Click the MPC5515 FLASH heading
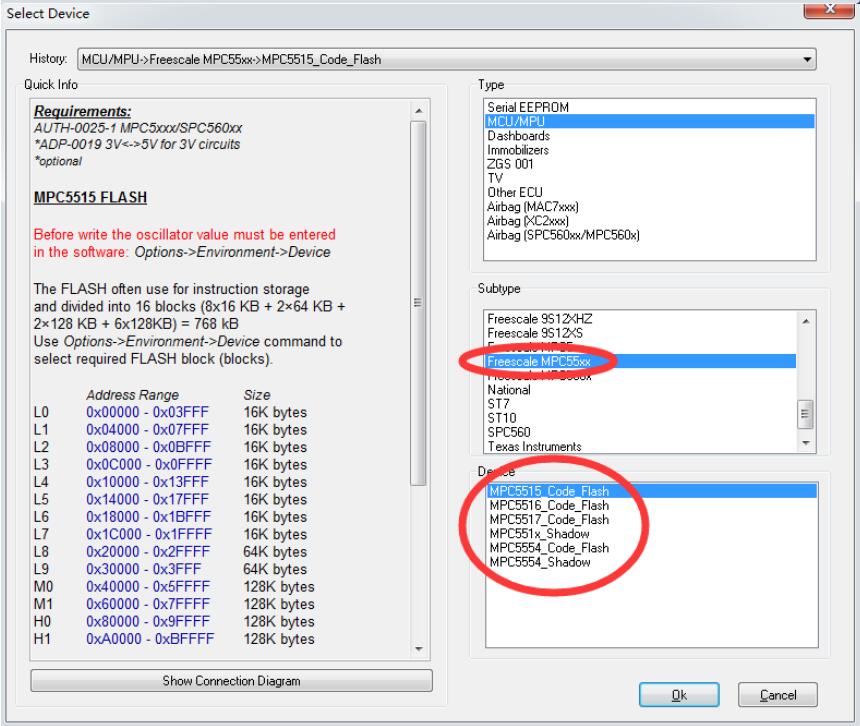860x726 pixels. [90, 197]
